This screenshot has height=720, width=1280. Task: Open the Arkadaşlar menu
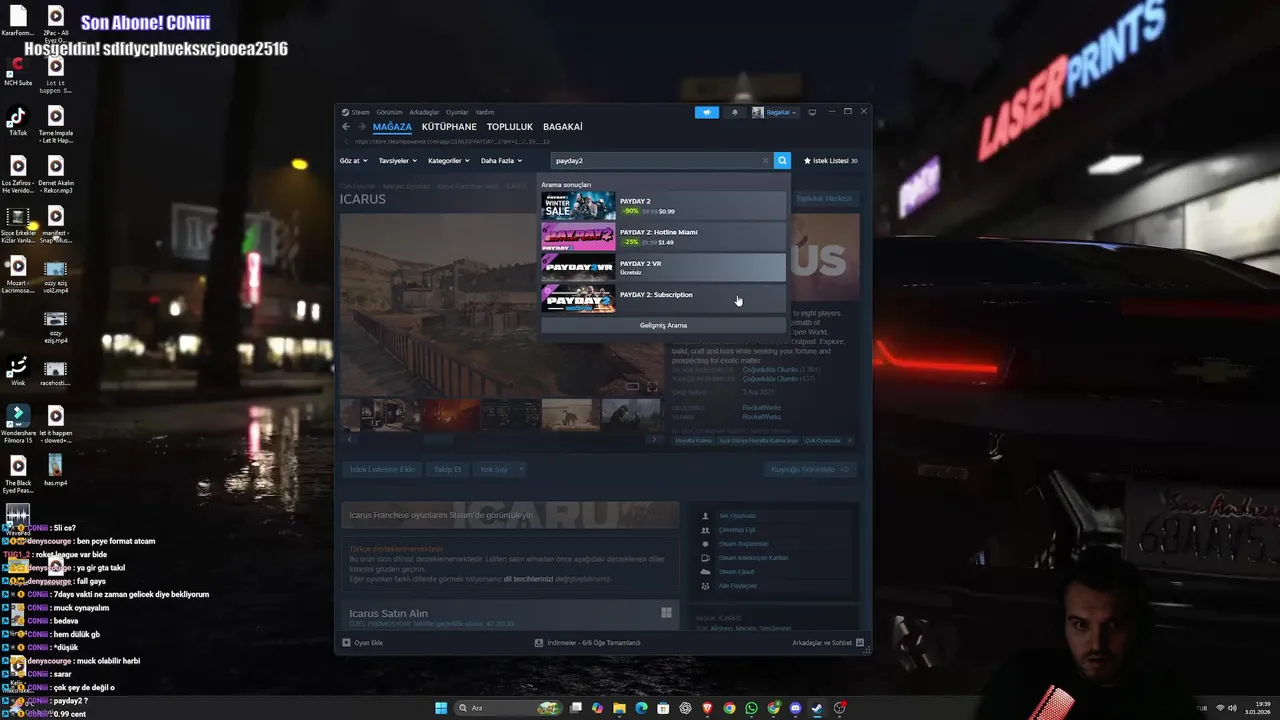(424, 112)
